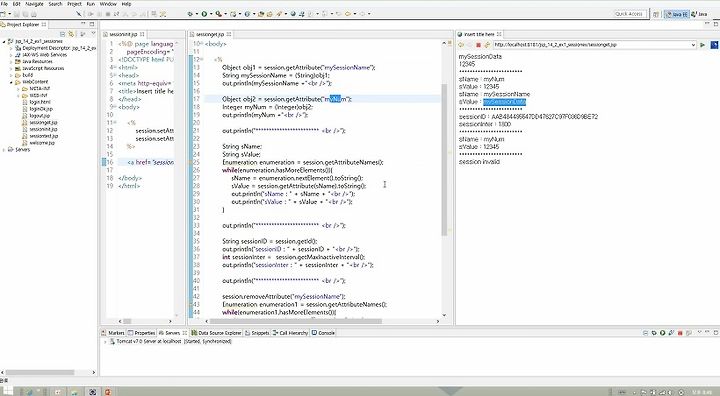Expand JavaScript Resources node

[11, 68]
